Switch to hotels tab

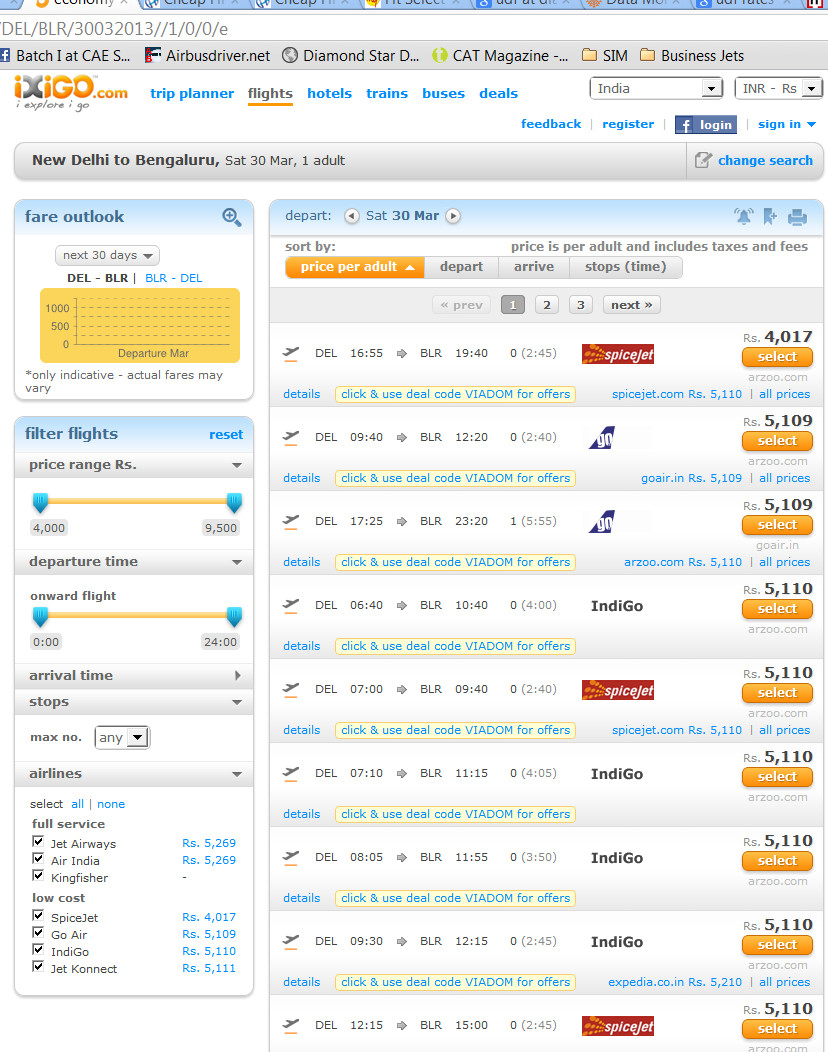point(329,93)
